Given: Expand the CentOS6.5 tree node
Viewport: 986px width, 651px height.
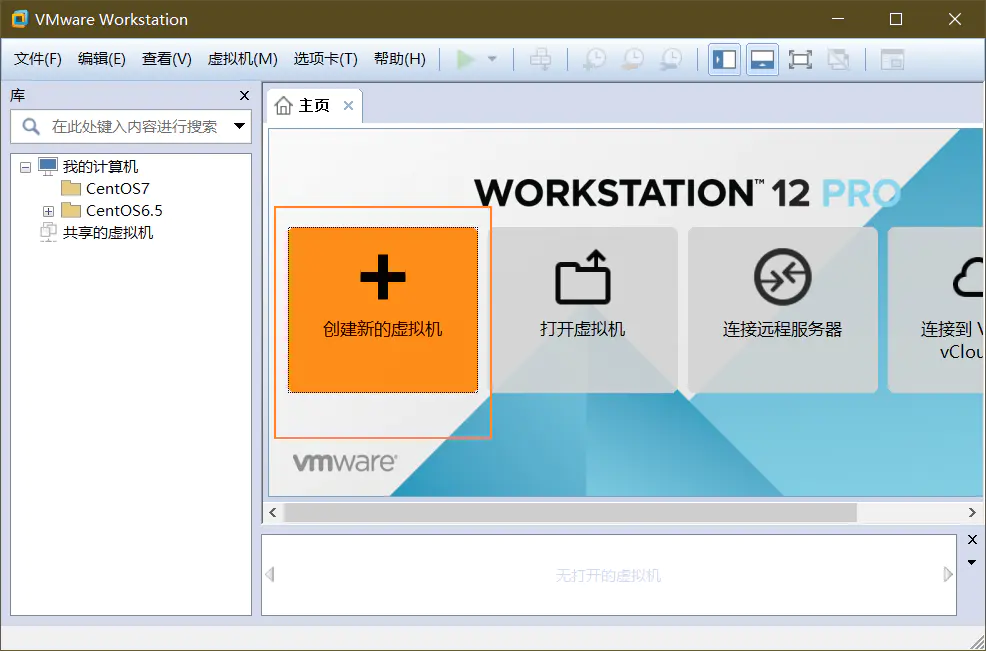Looking at the screenshot, I should point(48,211).
